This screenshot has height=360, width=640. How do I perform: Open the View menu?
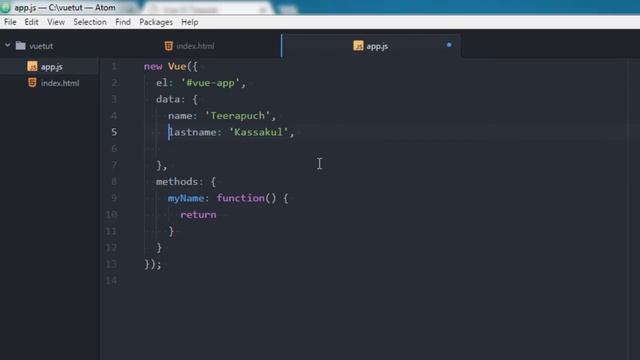point(56,22)
